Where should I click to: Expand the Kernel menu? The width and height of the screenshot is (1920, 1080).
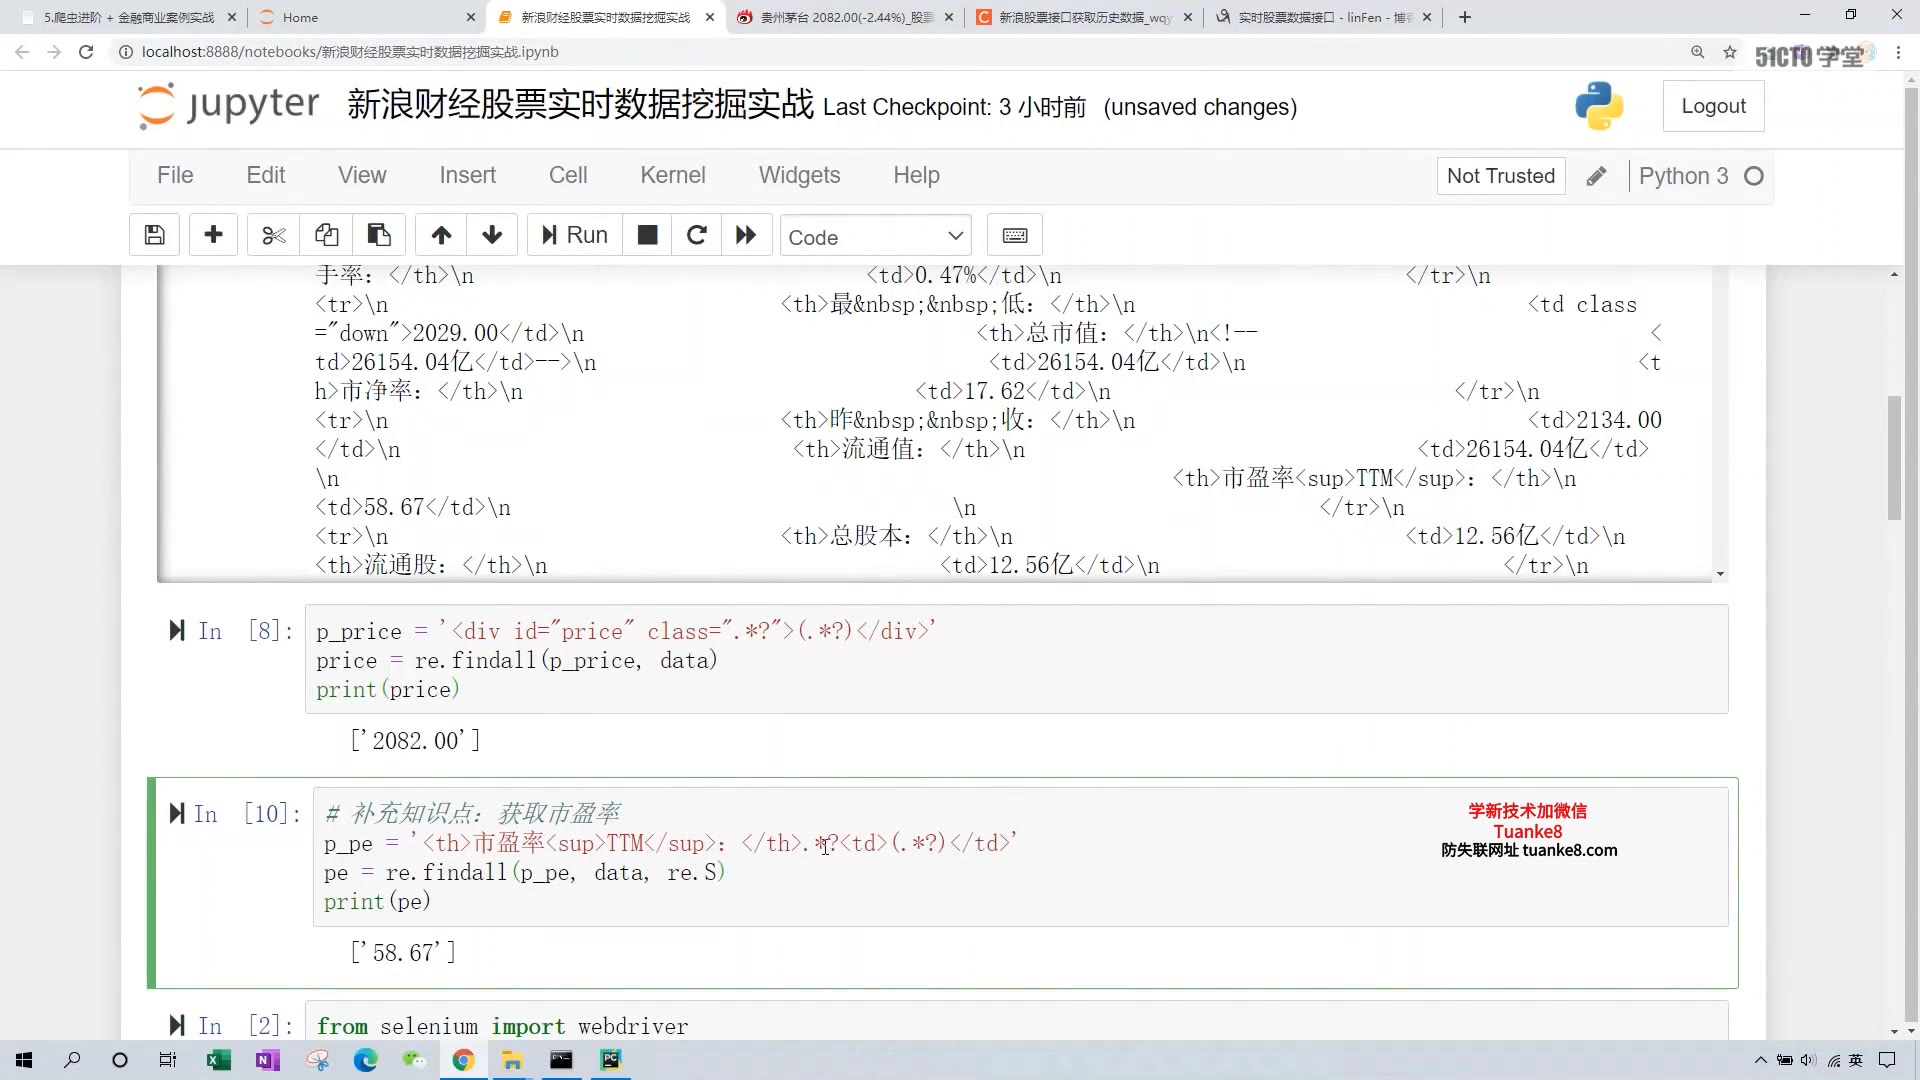click(672, 175)
